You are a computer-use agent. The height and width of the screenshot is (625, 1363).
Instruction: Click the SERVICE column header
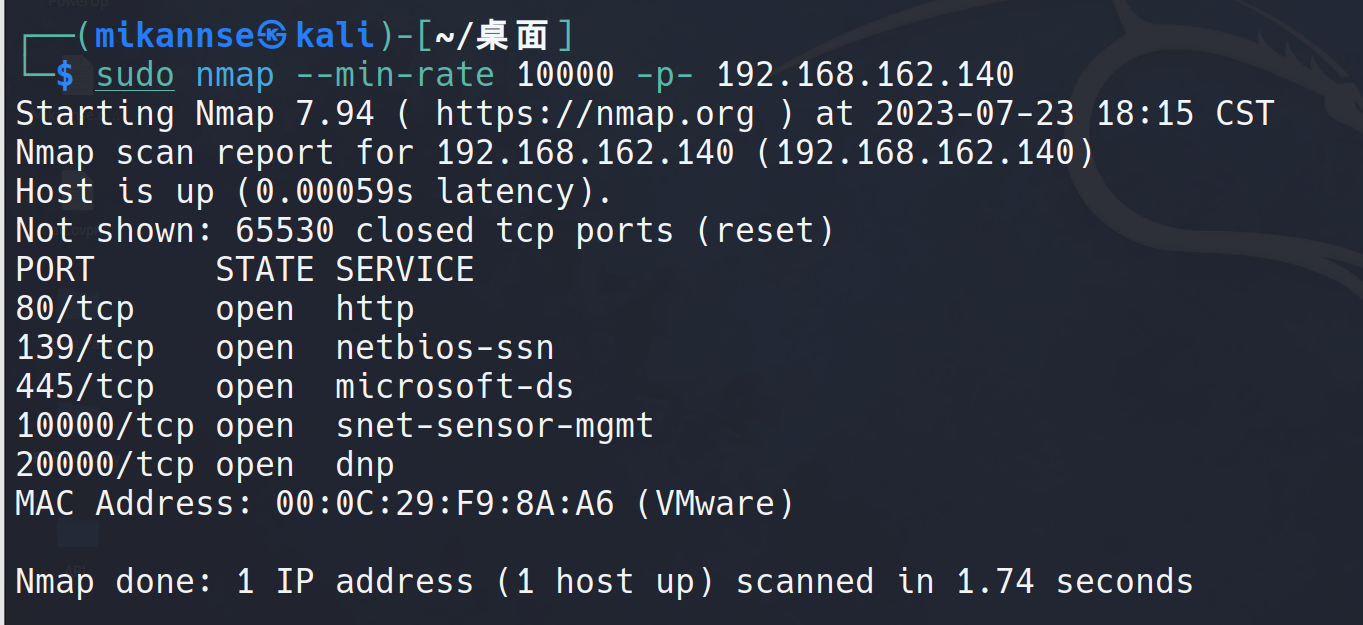click(x=404, y=270)
